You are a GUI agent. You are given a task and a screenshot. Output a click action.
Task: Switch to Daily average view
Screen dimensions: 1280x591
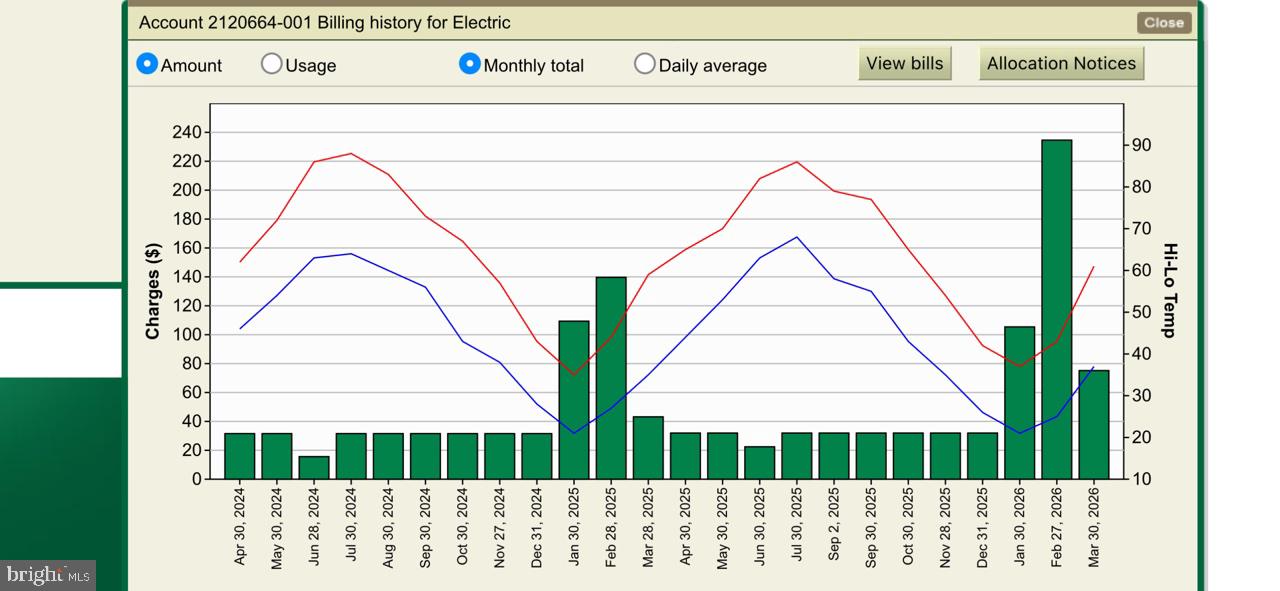coord(645,64)
